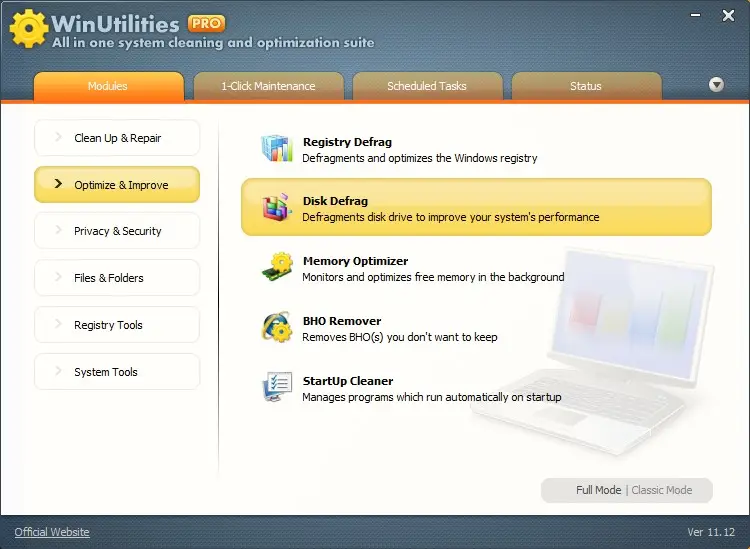The width and height of the screenshot is (750, 549).
Task: Click chevron beside Optimize & Improve
Action: pos(58,184)
